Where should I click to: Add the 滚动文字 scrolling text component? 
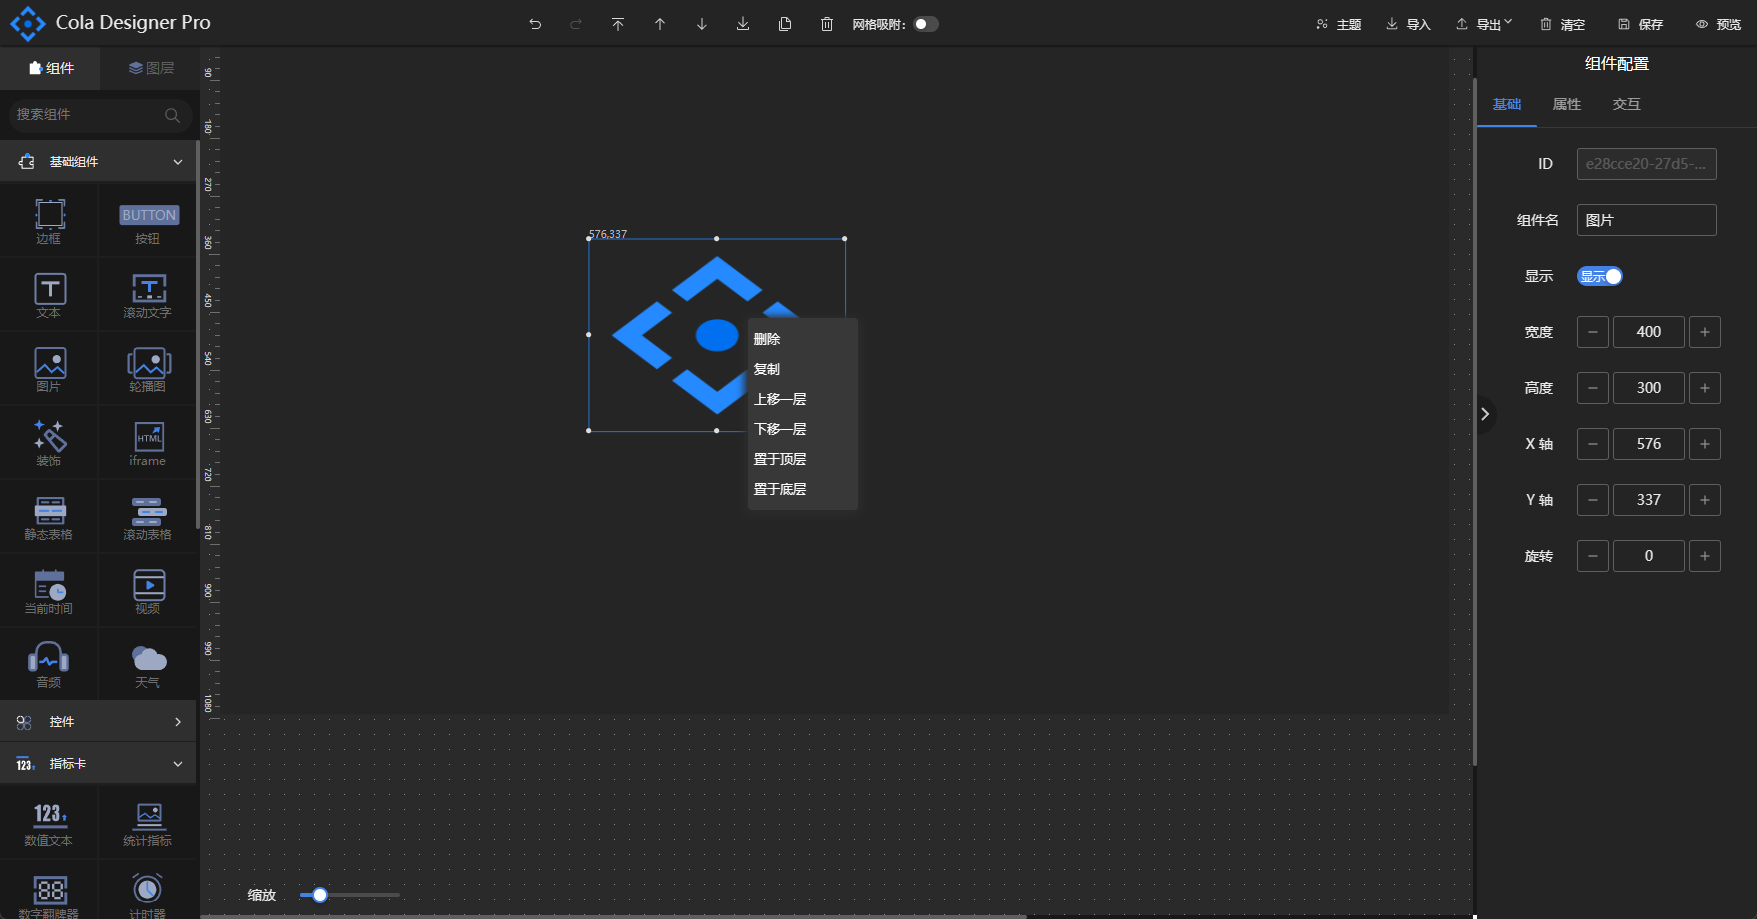[148, 295]
